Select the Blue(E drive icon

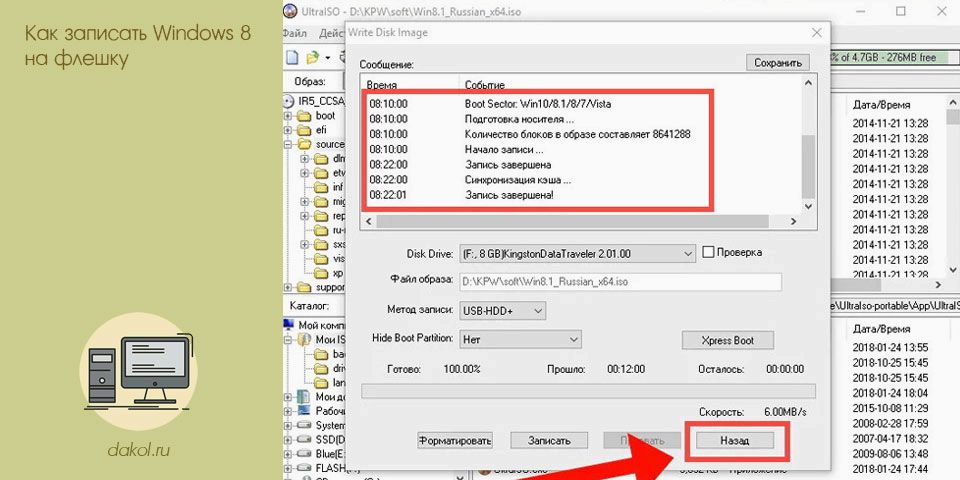[304, 454]
